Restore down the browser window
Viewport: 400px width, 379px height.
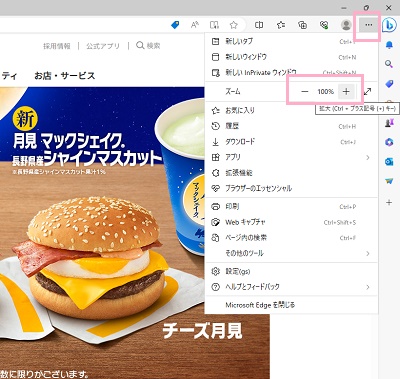(x=366, y=7)
